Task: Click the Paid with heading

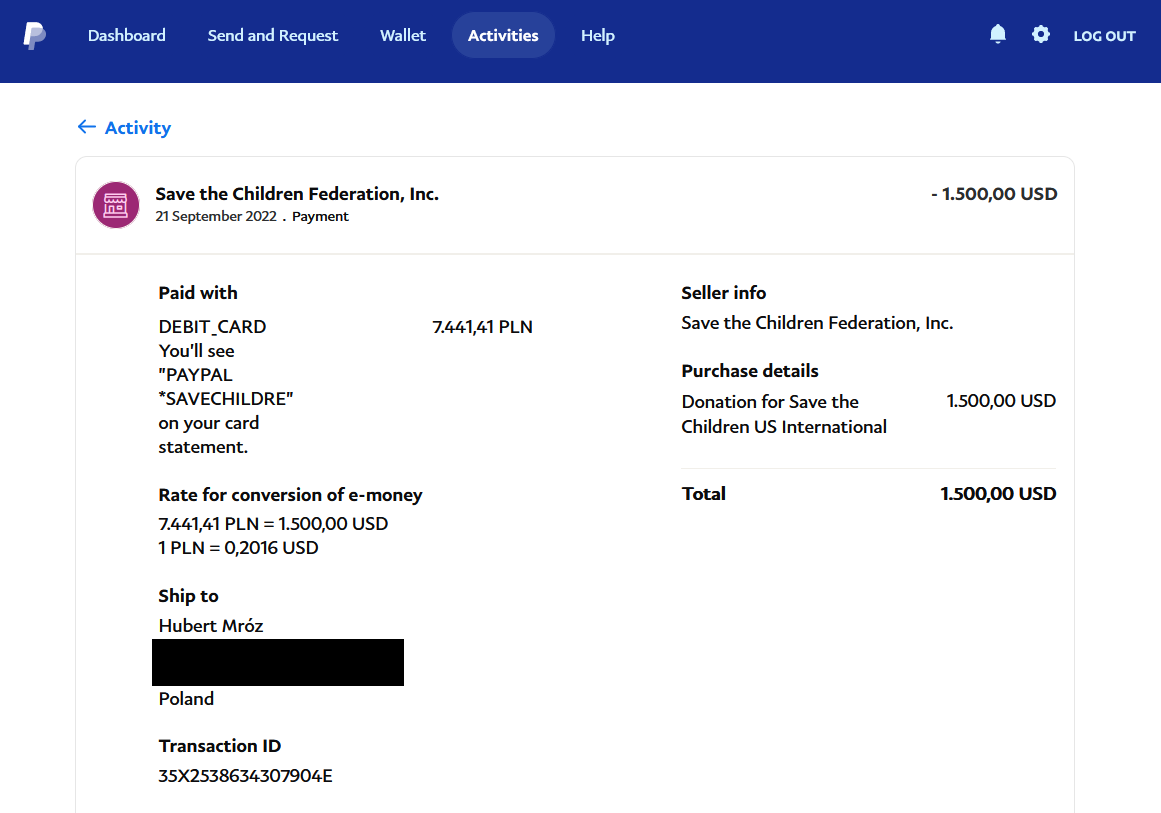Action: tap(198, 293)
